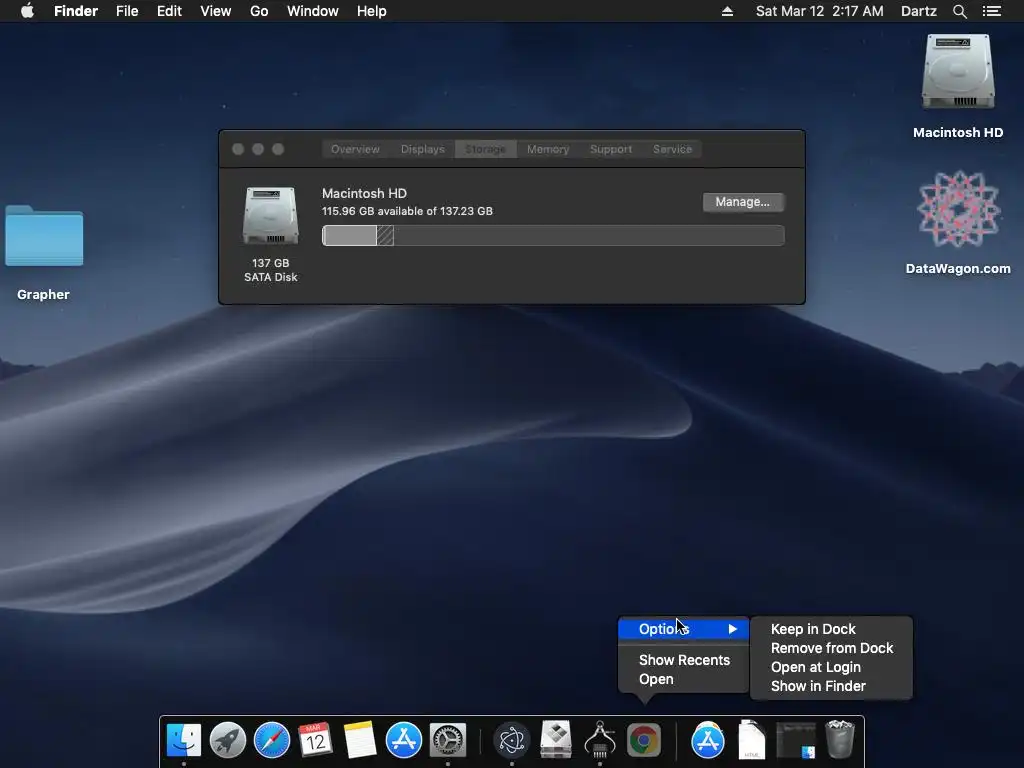Open Google Chrome in the Dock
1024x768 pixels.
[x=644, y=740]
